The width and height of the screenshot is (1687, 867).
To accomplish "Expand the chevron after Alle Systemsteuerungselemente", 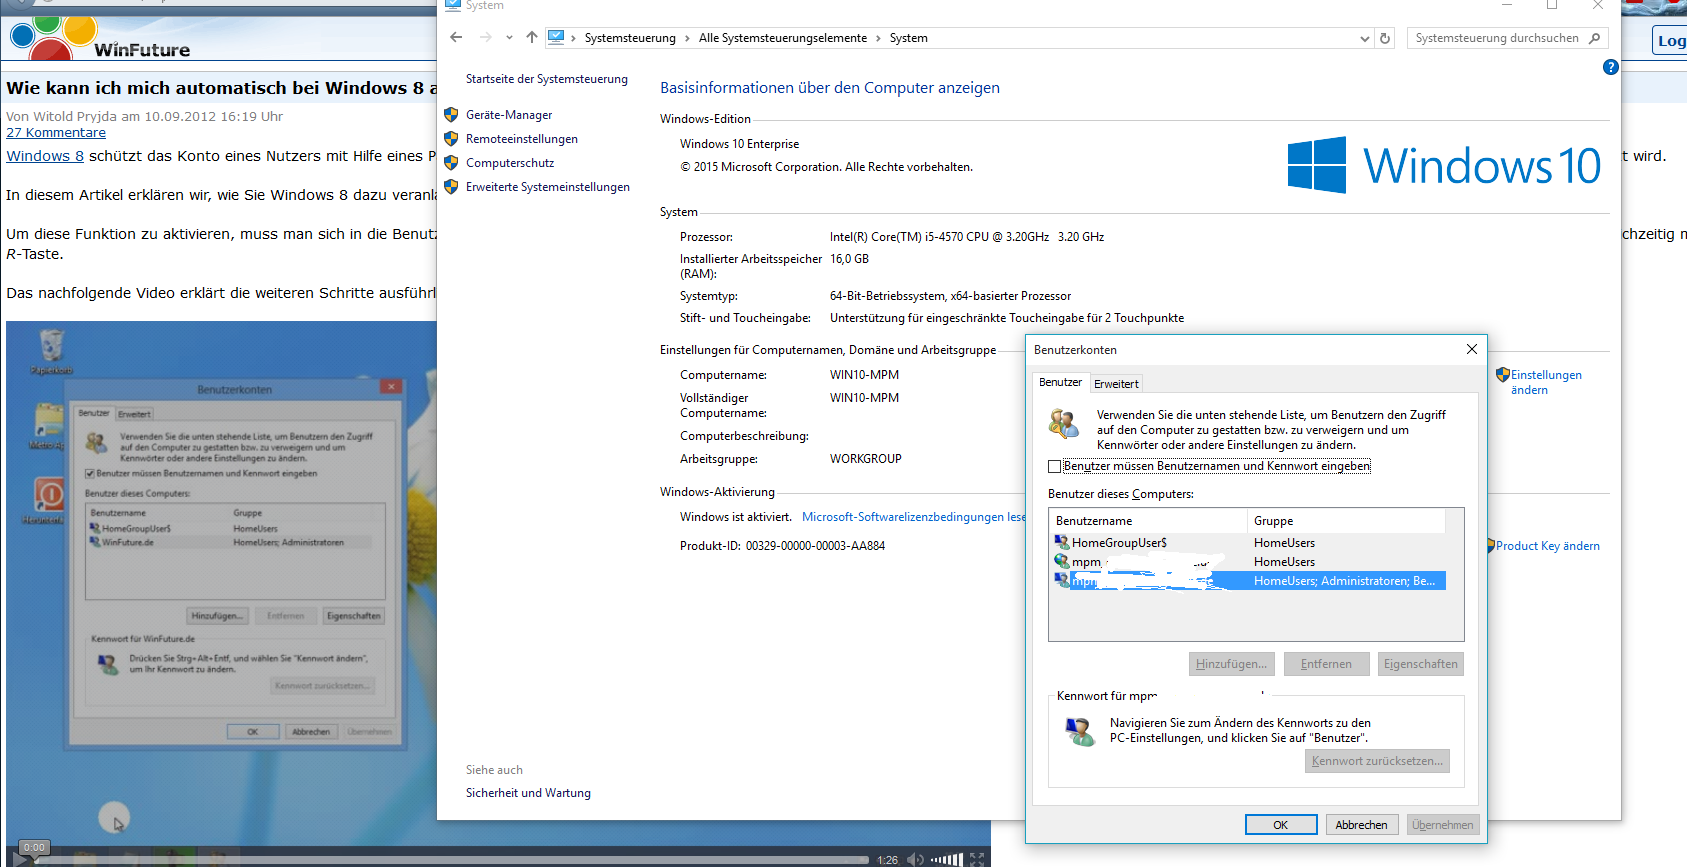I will [878, 38].
